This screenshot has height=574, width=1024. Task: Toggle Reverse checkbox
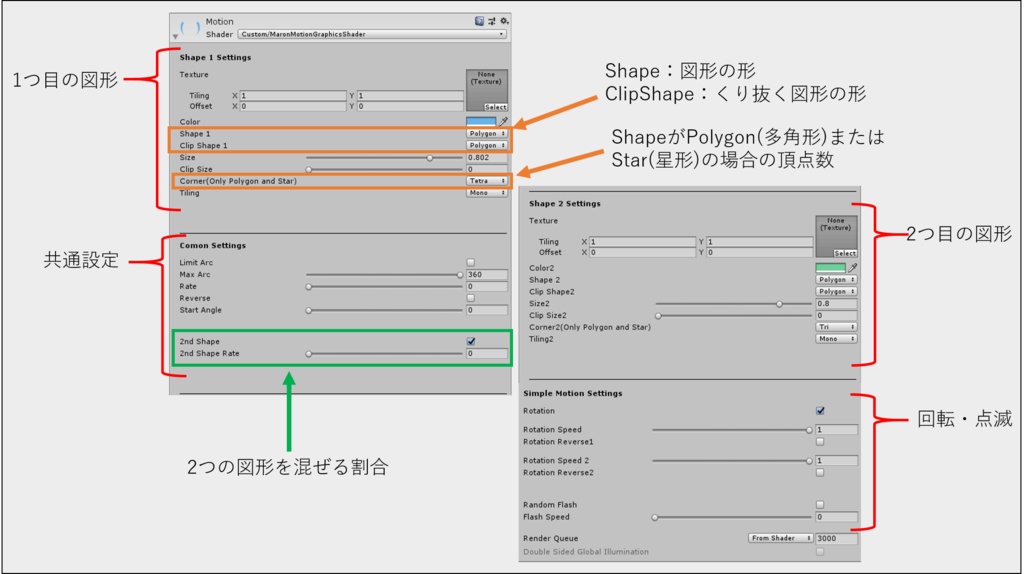pyautogui.click(x=470, y=298)
